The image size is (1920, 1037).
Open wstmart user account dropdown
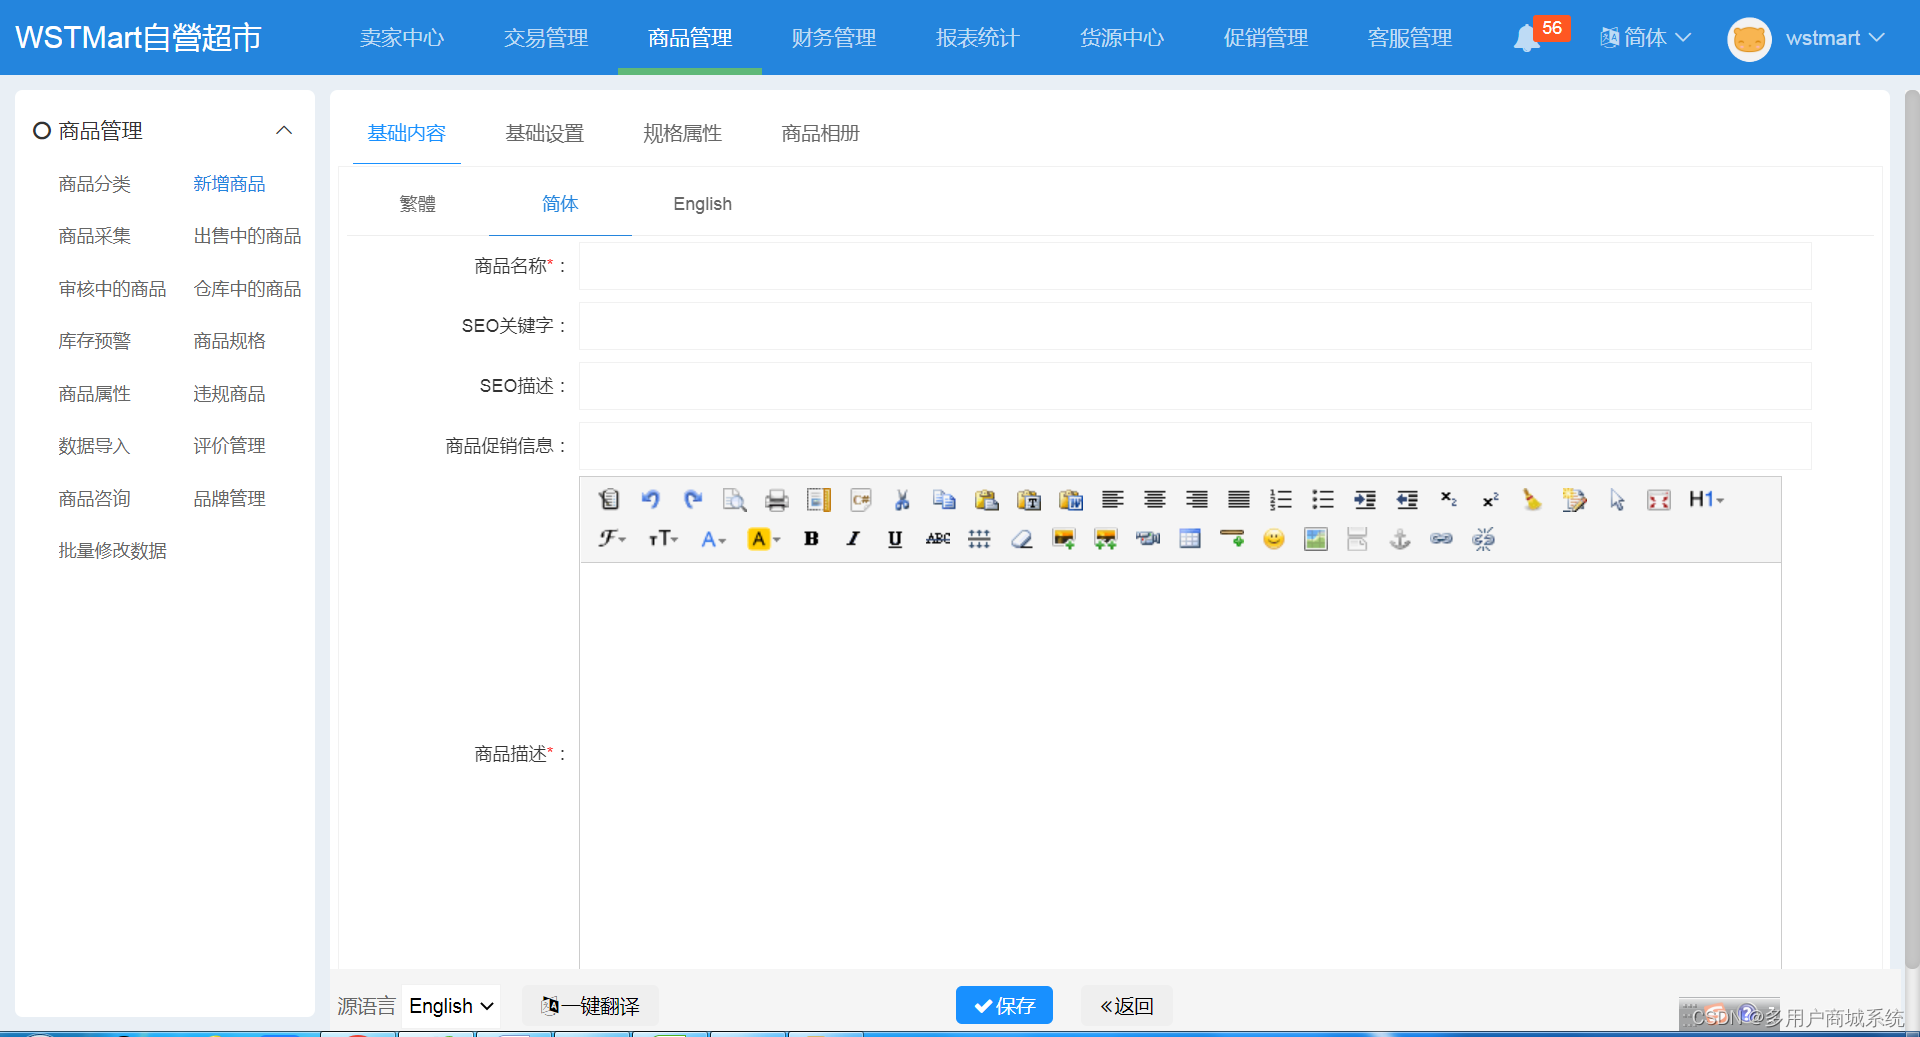click(1806, 38)
